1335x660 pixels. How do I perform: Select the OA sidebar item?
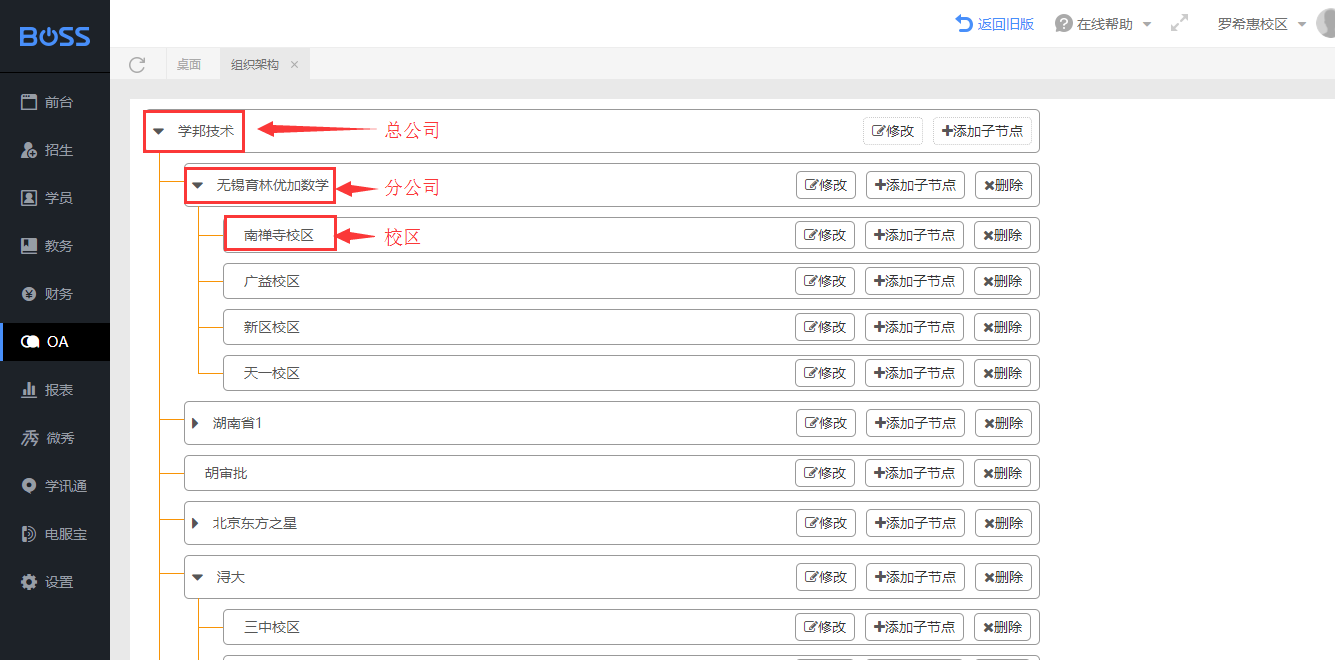[55, 342]
